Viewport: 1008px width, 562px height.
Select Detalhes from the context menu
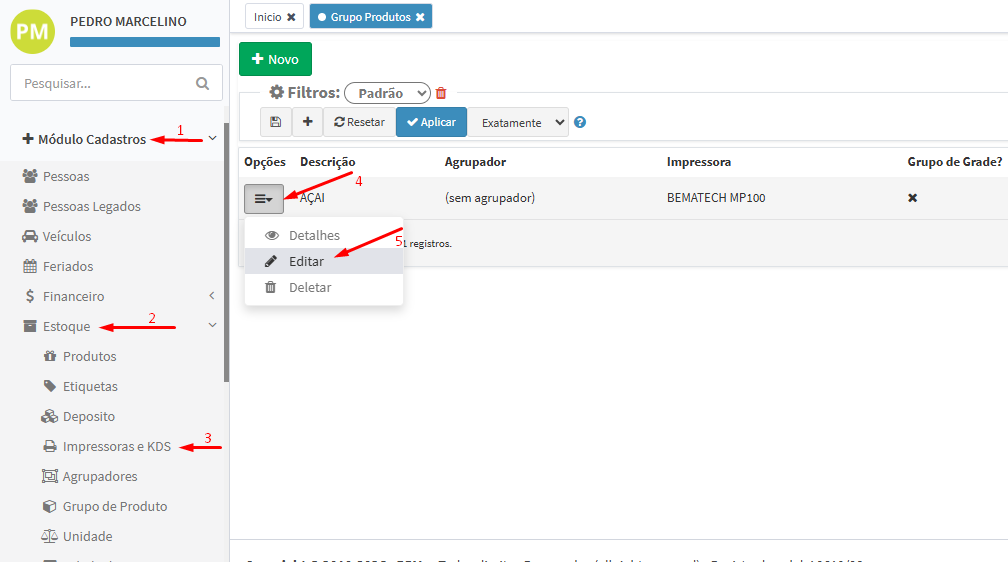click(x=314, y=235)
